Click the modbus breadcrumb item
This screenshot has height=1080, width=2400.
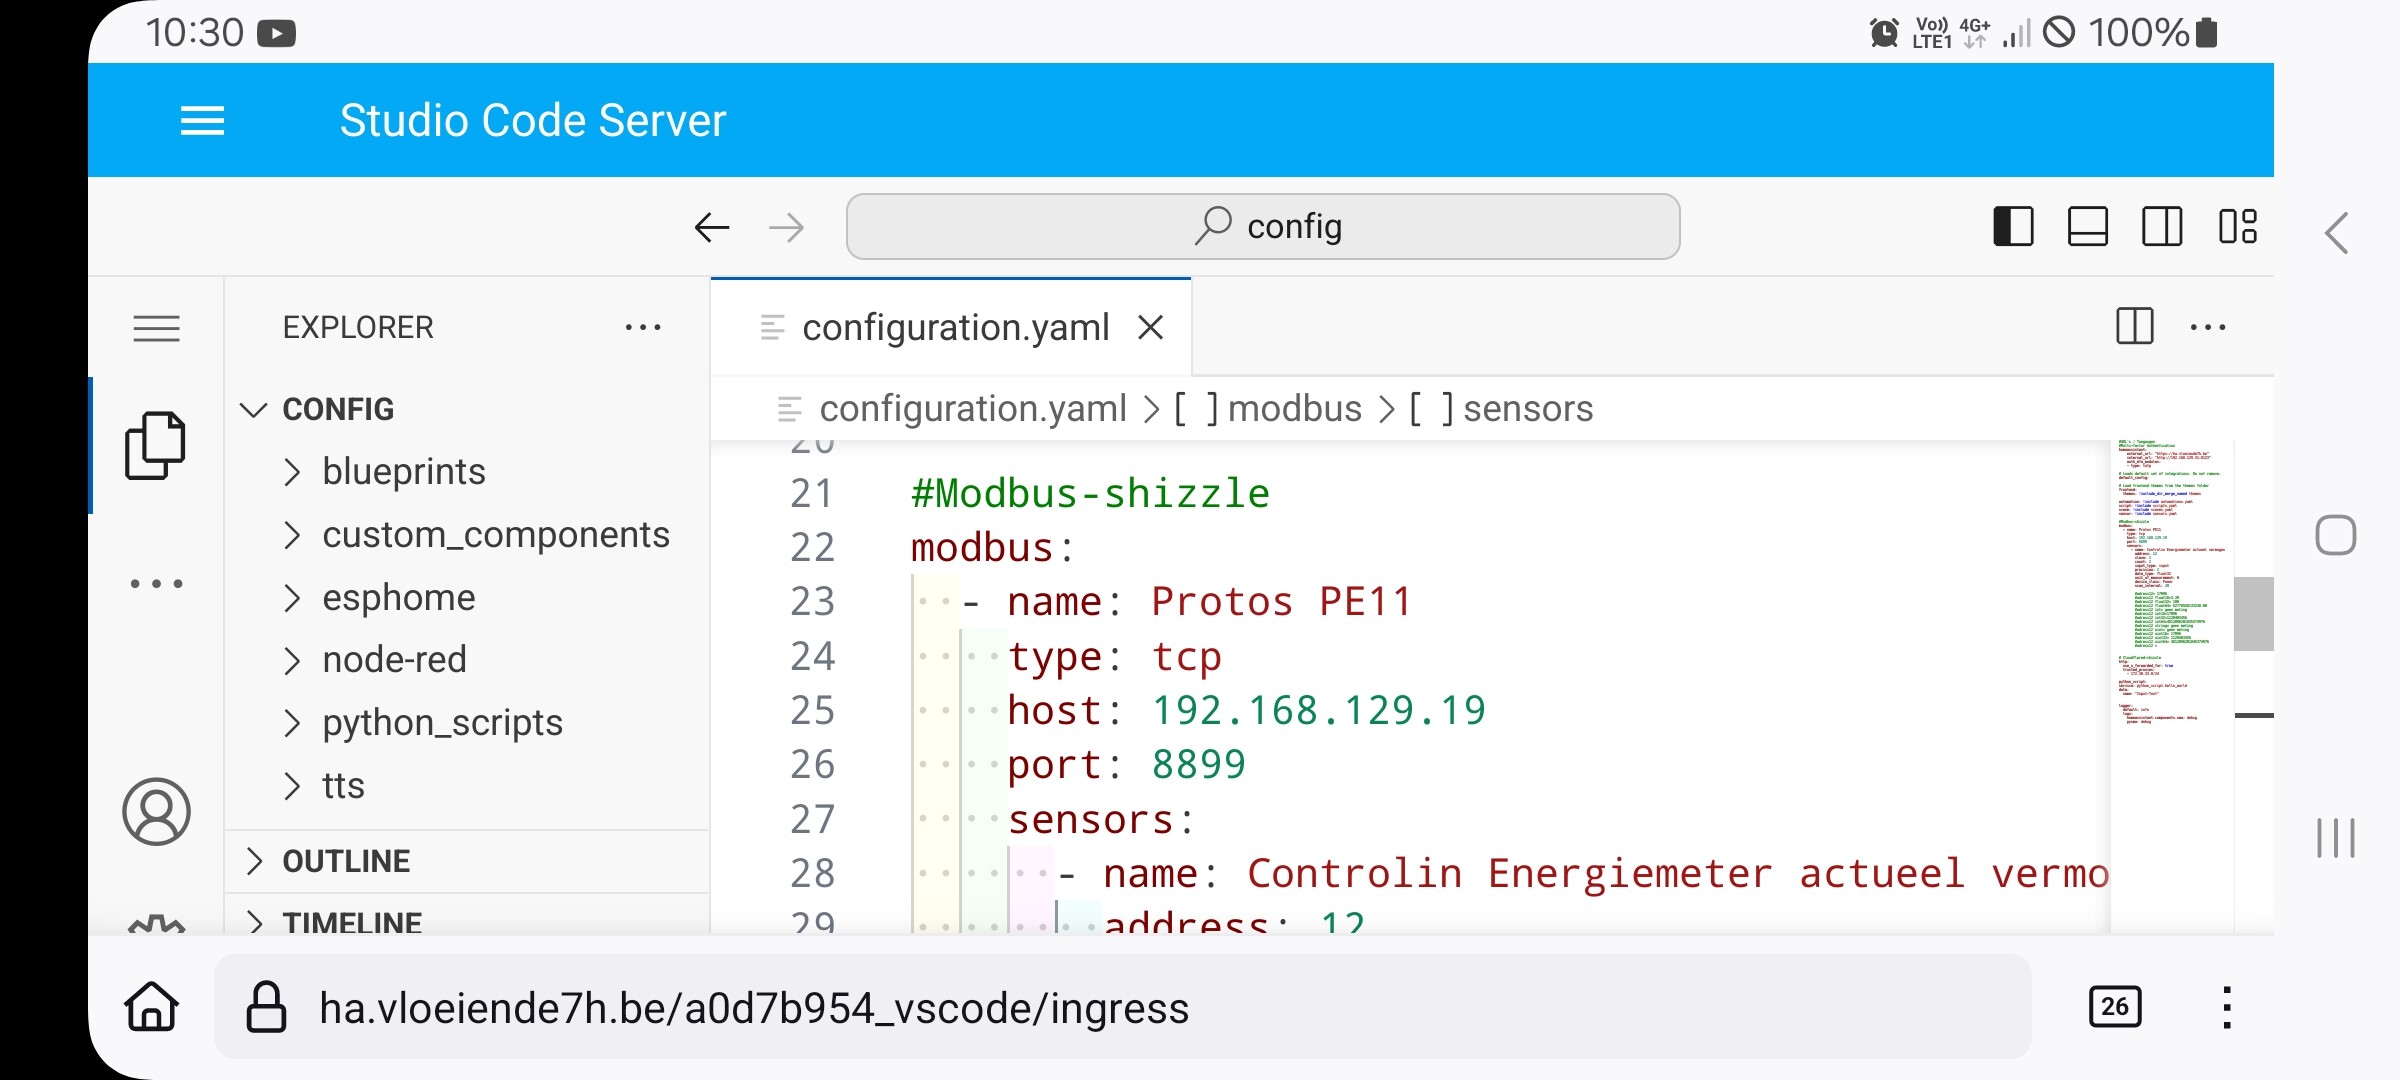(1294, 409)
